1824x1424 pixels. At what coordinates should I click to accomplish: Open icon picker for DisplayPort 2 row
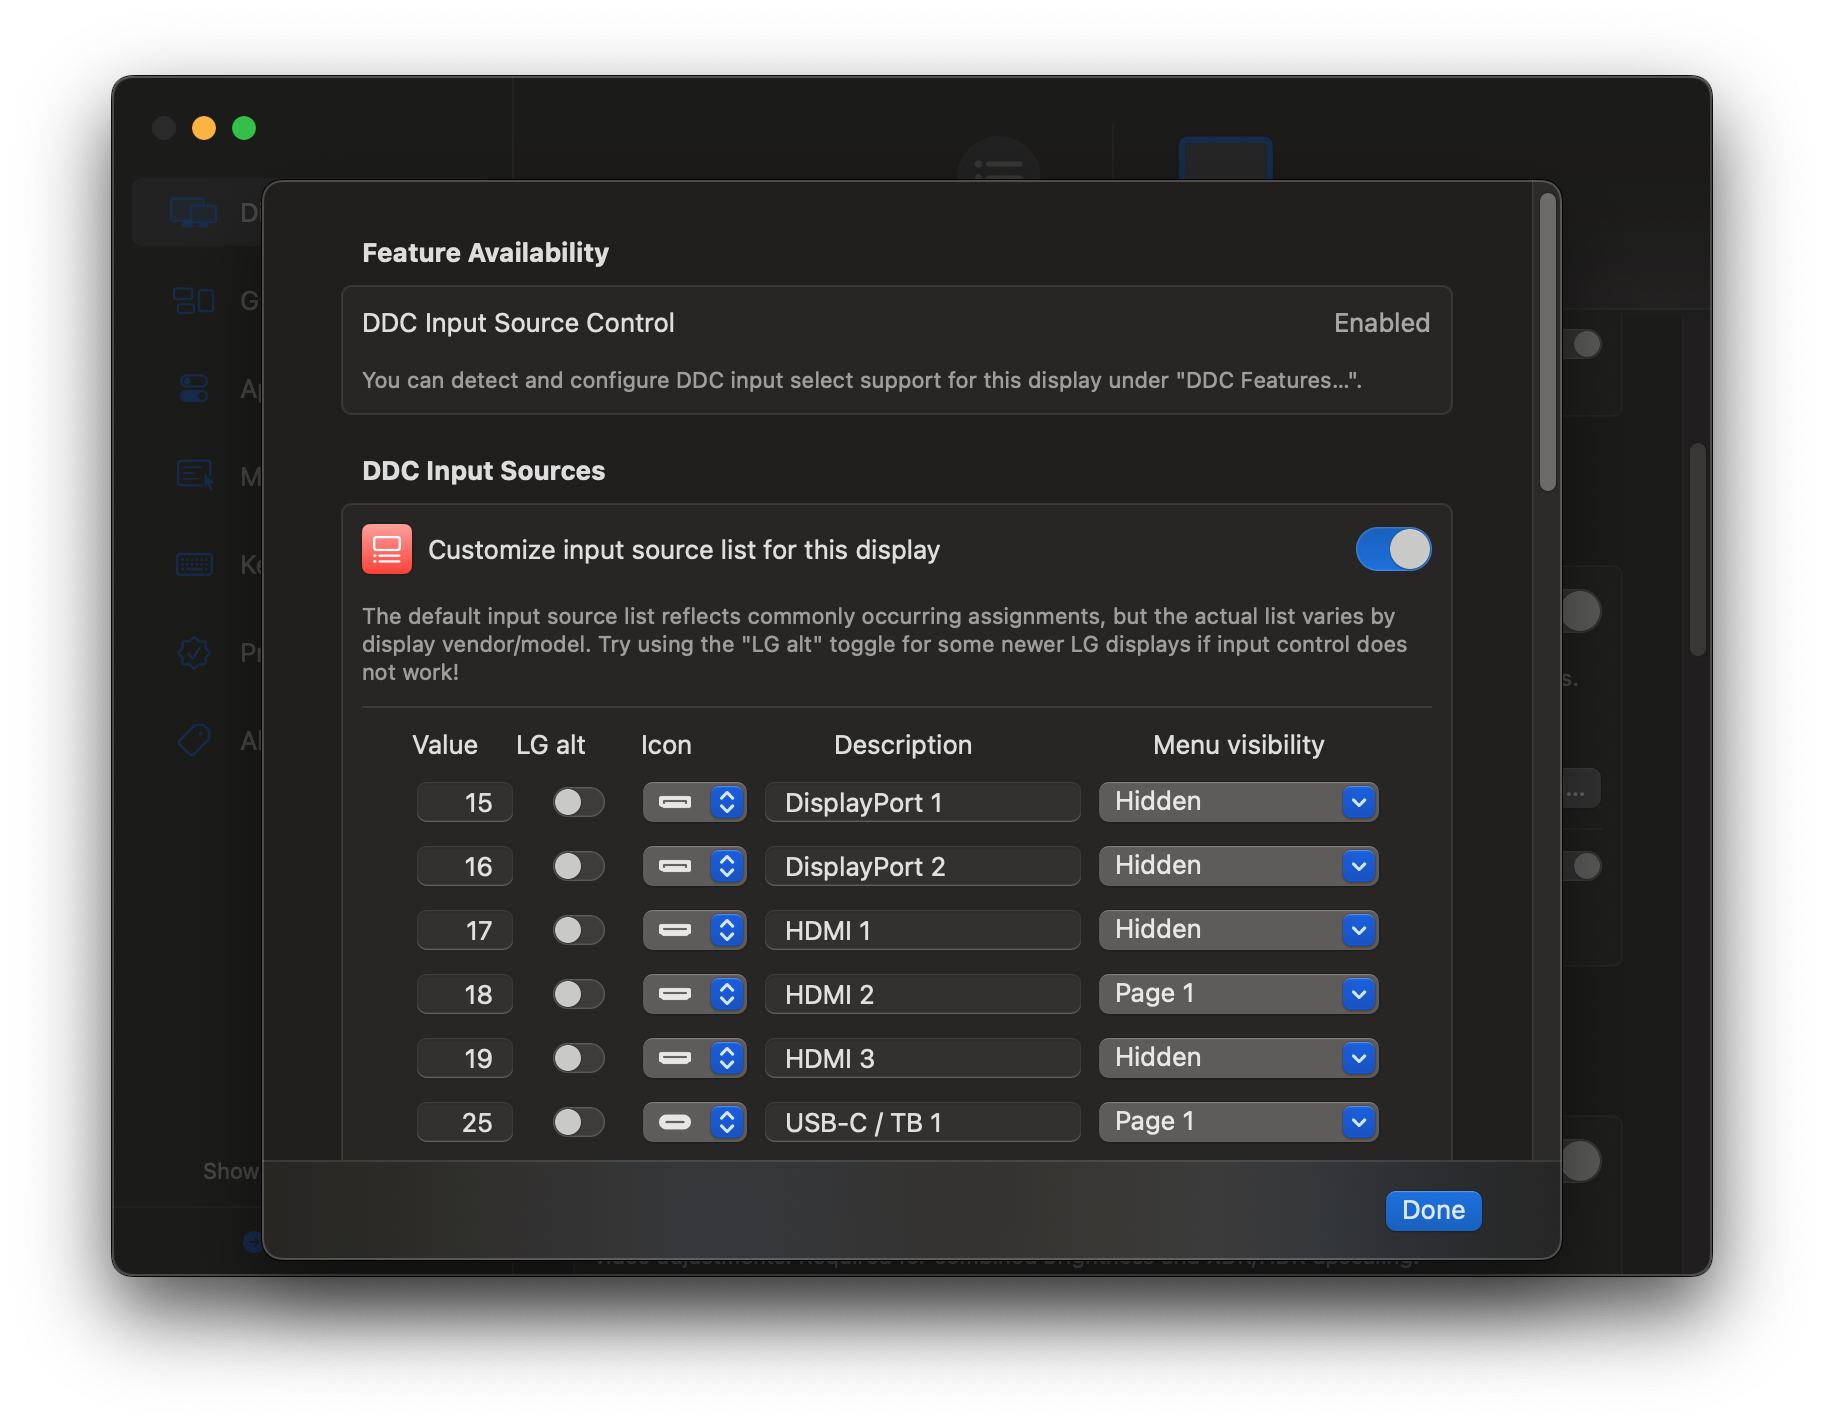point(694,866)
